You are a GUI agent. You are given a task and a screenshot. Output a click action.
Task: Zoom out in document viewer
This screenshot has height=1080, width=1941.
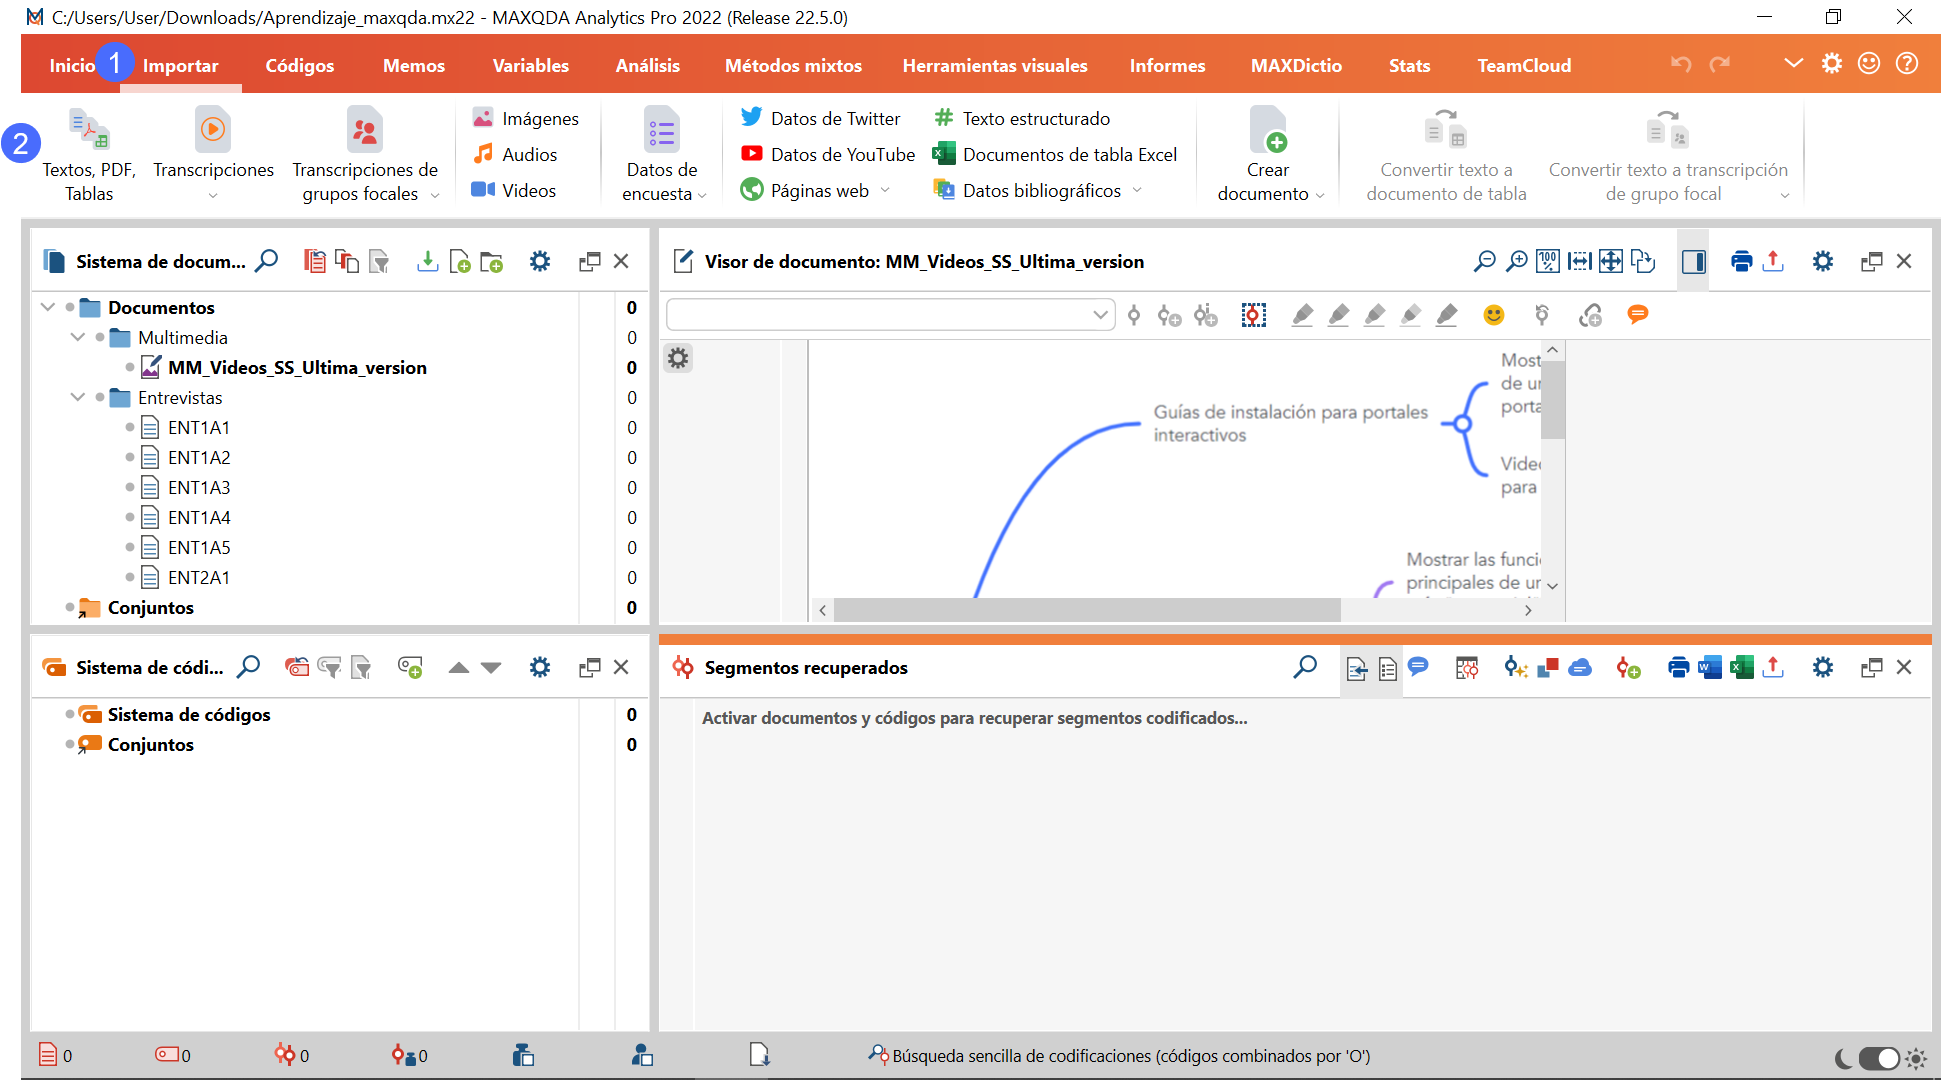tap(1485, 261)
